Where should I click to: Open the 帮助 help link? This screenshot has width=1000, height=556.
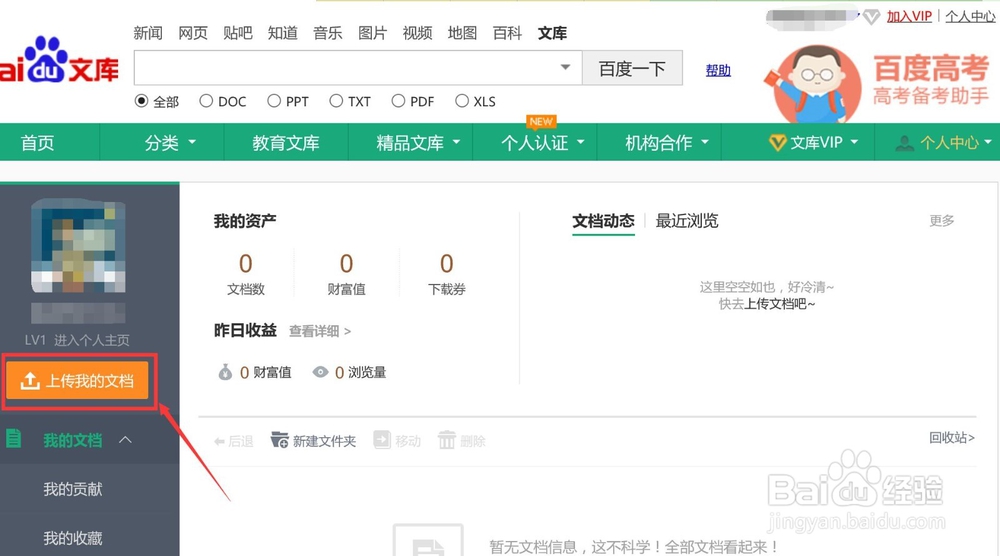pos(718,70)
